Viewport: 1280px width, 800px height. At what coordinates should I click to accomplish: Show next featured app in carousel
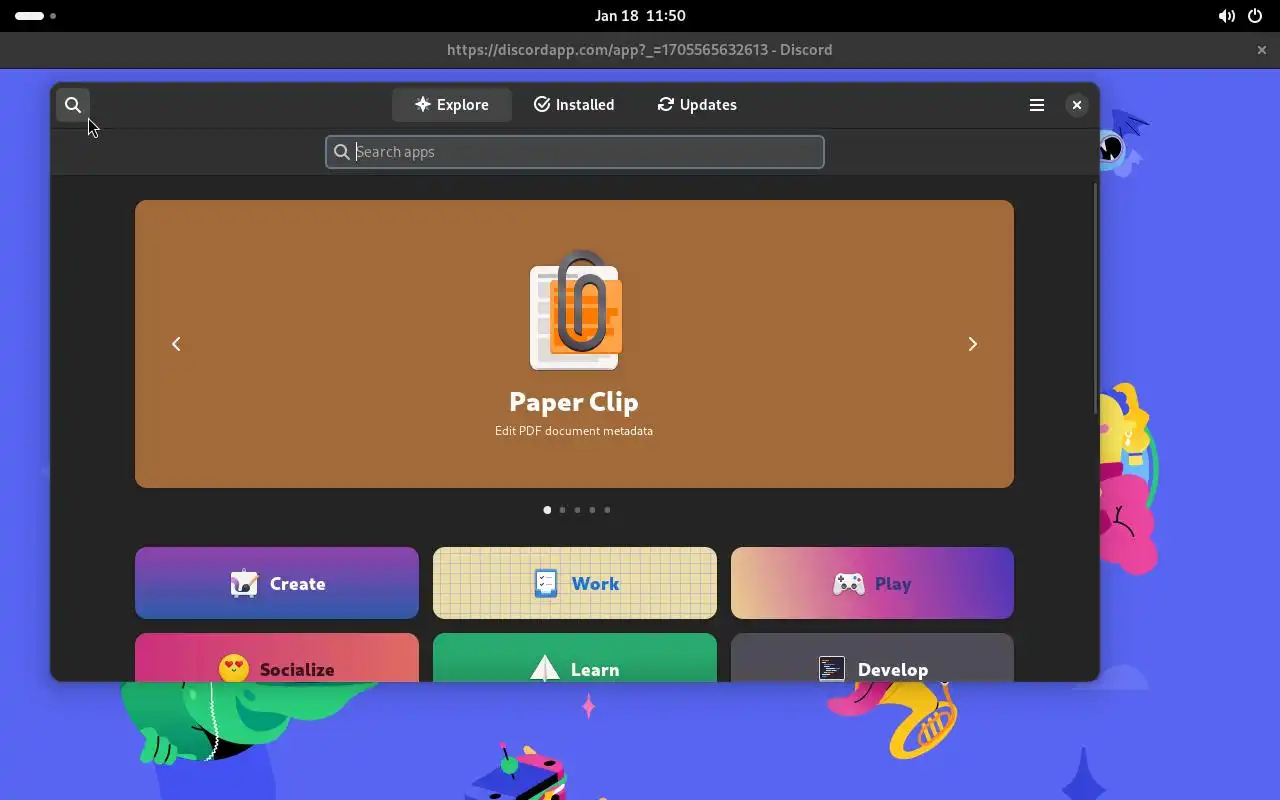pos(972,344)
